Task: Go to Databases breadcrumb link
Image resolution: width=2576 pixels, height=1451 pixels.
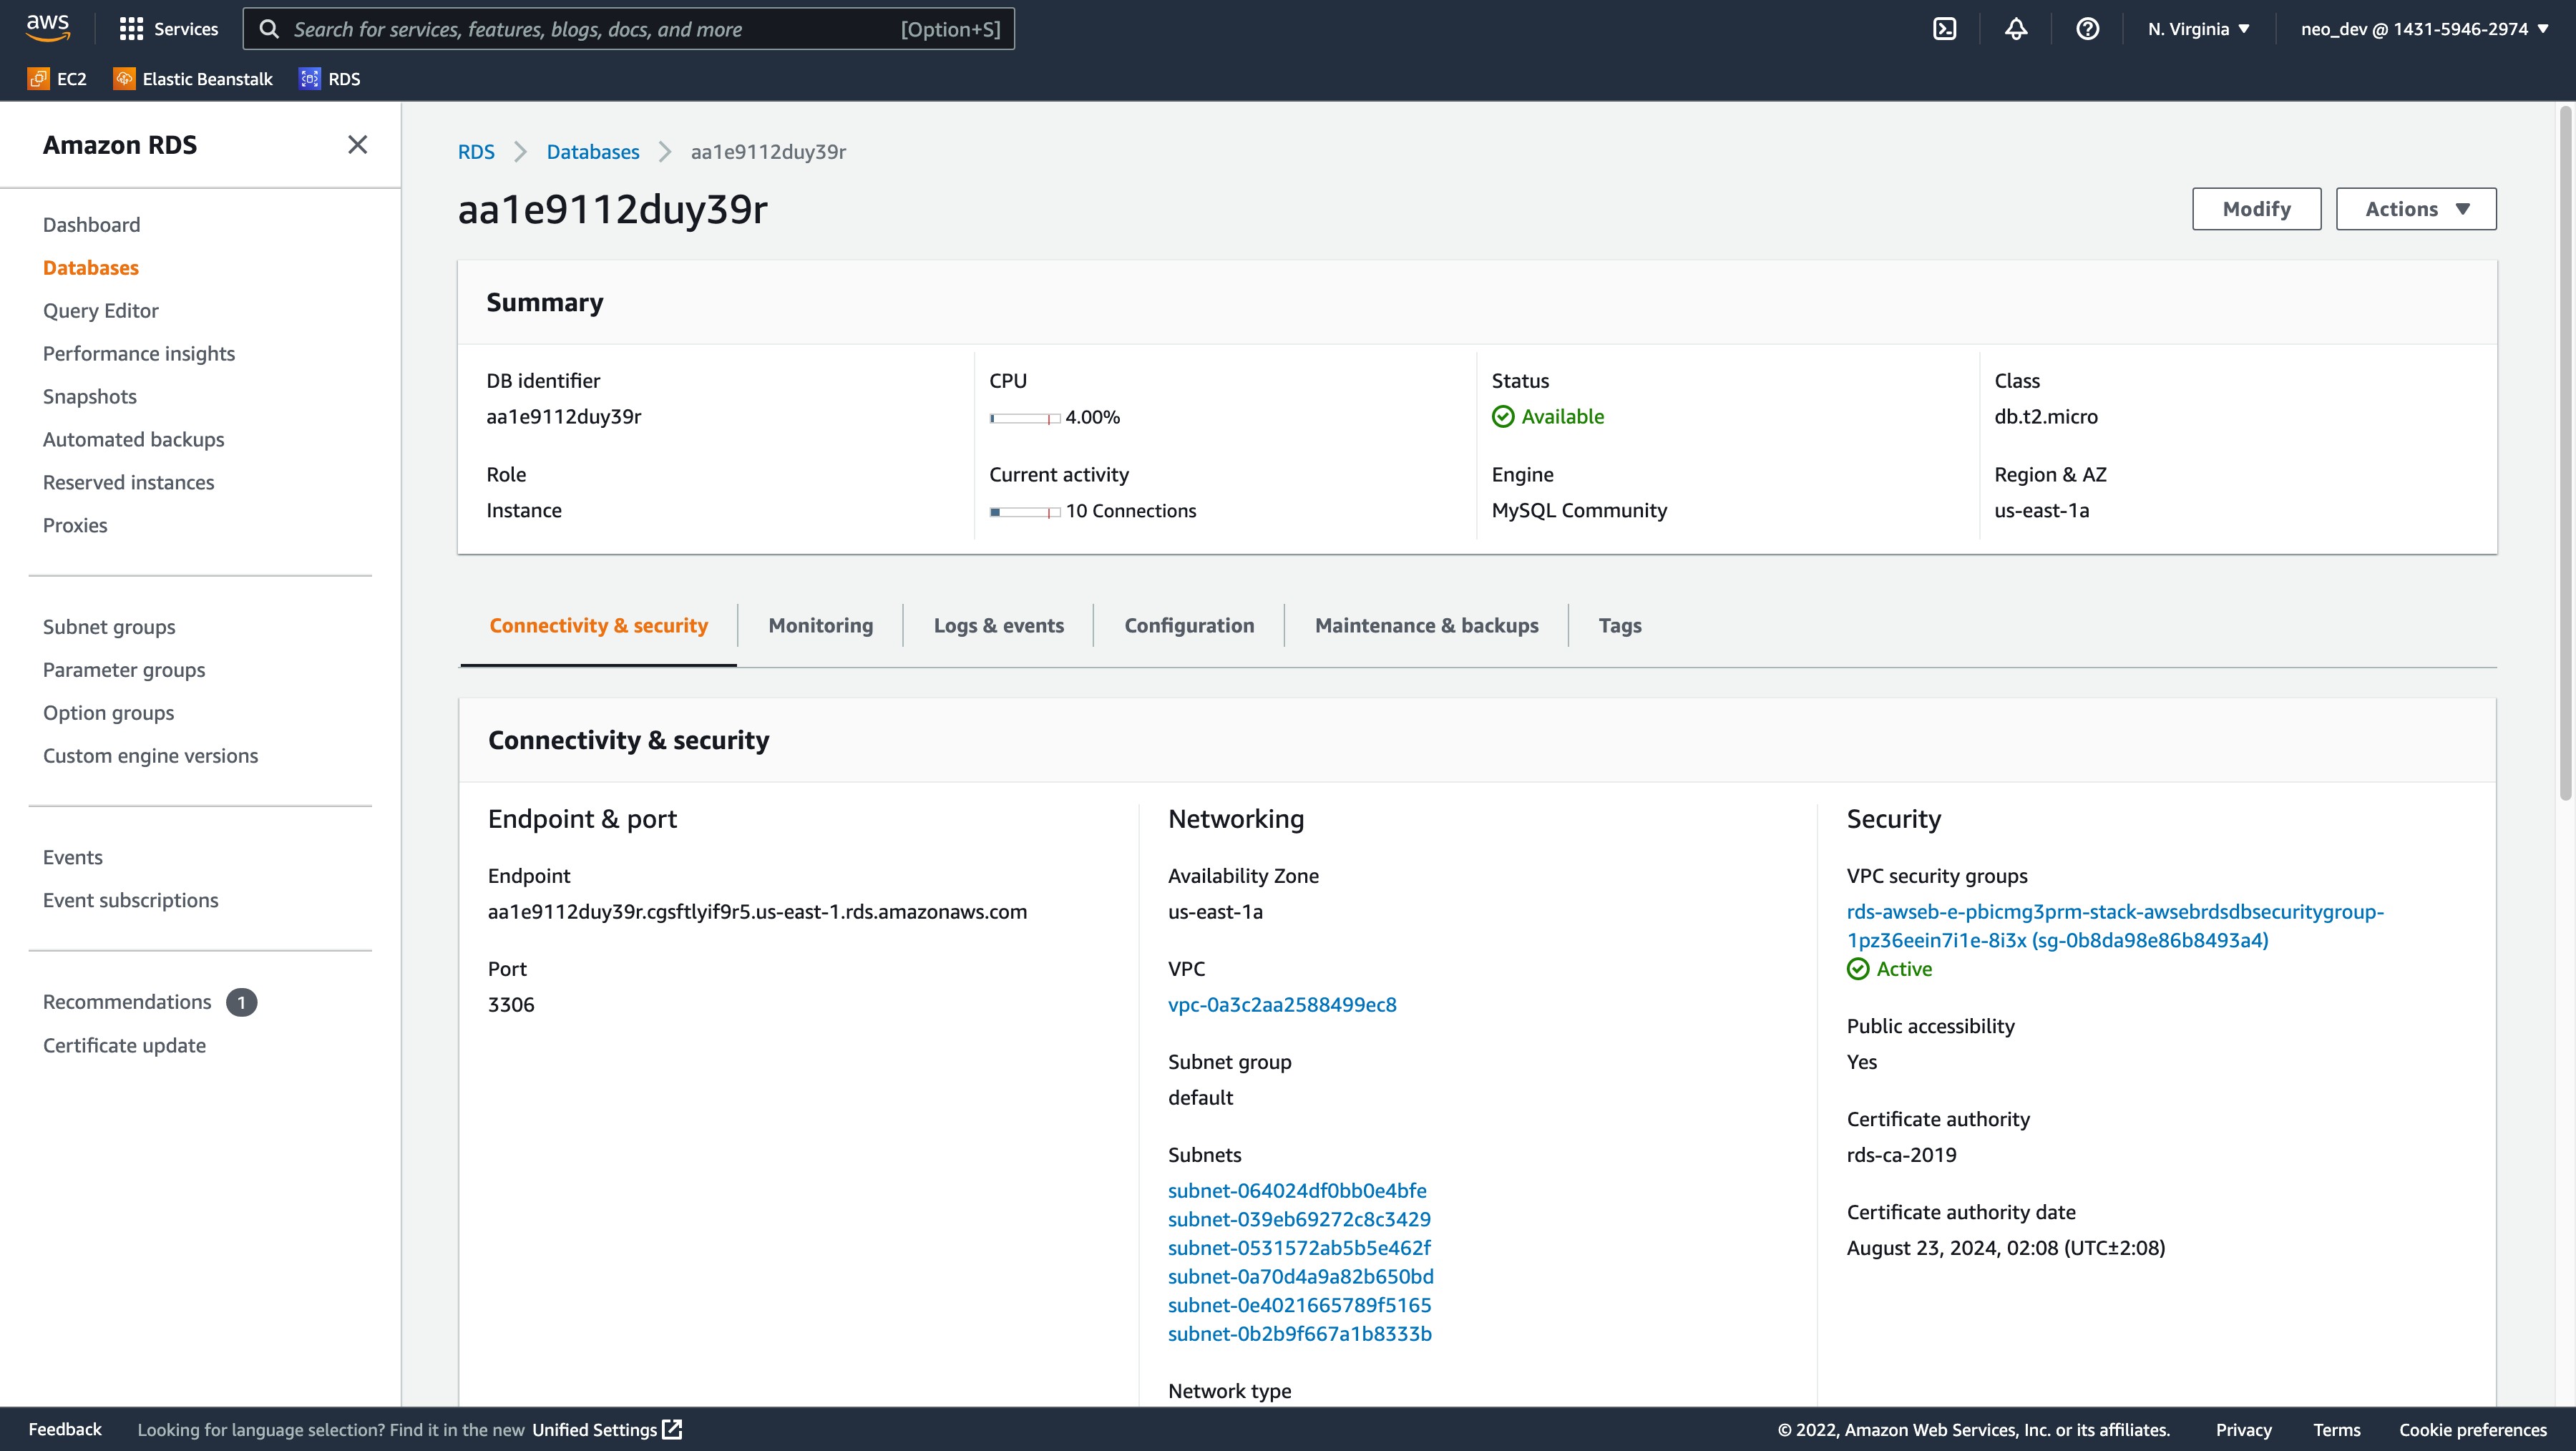Action: (593, 152)
